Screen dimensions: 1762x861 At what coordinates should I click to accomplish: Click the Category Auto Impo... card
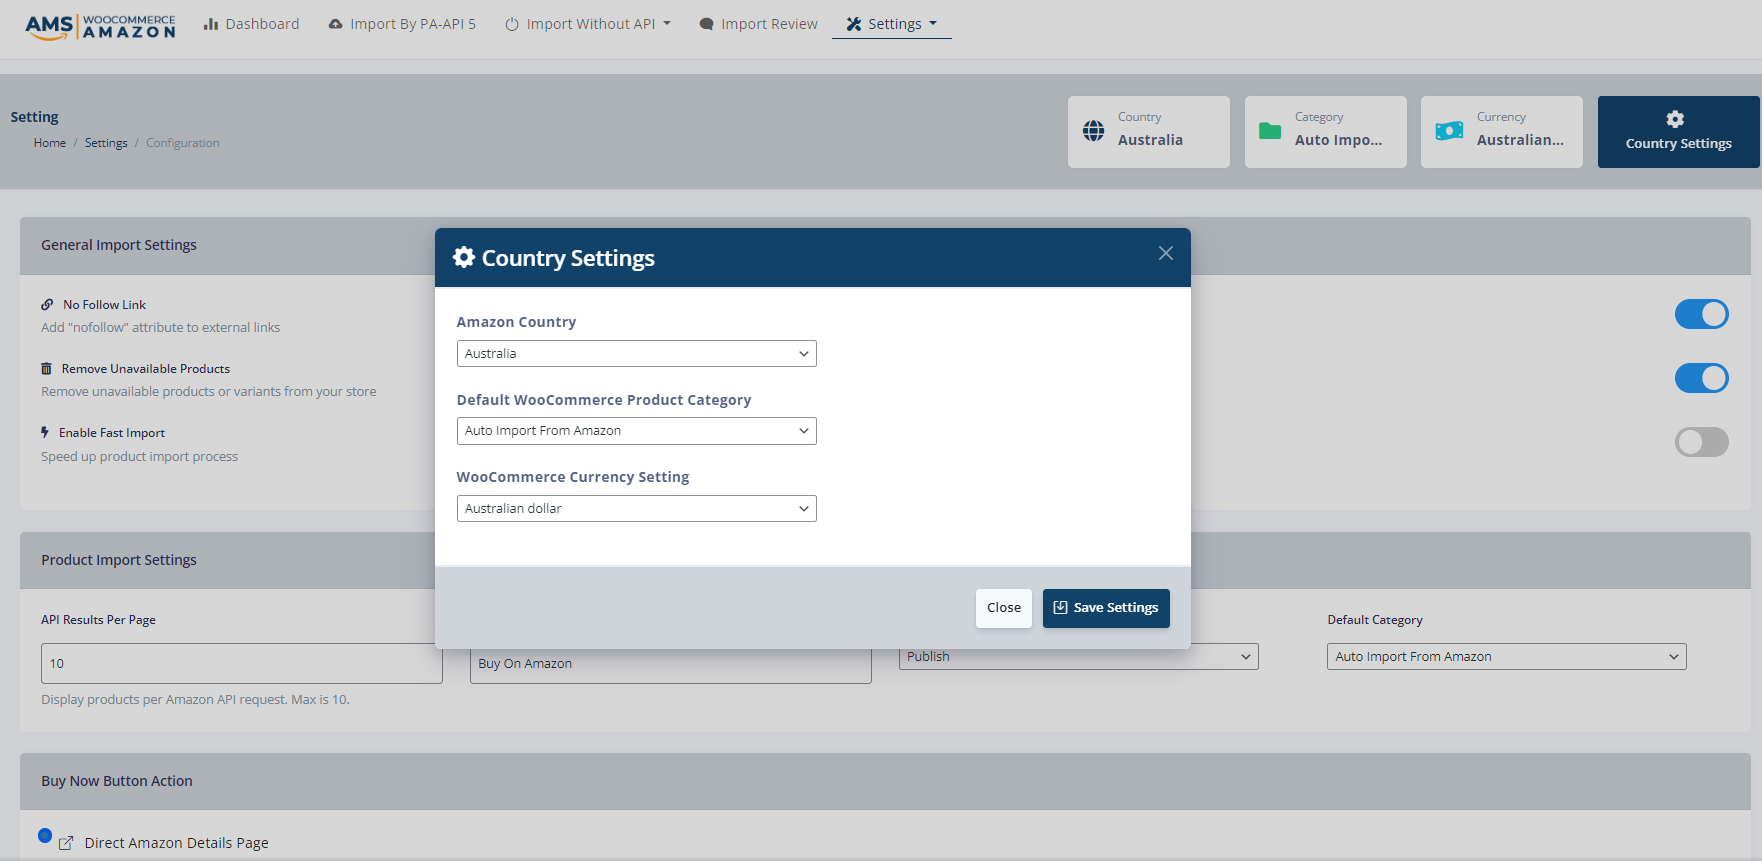1326,132
